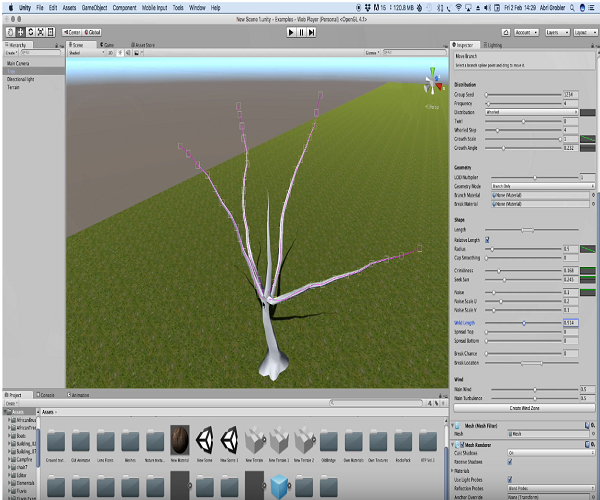This screenshot has width=600, height=500.
Task: Open the RocksPack folder
Action: 403,441
